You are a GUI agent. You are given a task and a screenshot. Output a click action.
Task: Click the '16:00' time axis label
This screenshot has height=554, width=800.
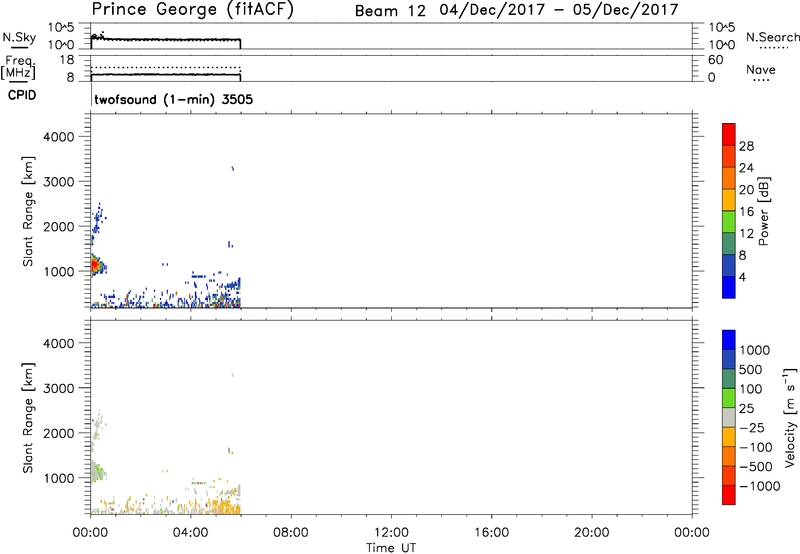coord(491,533)
